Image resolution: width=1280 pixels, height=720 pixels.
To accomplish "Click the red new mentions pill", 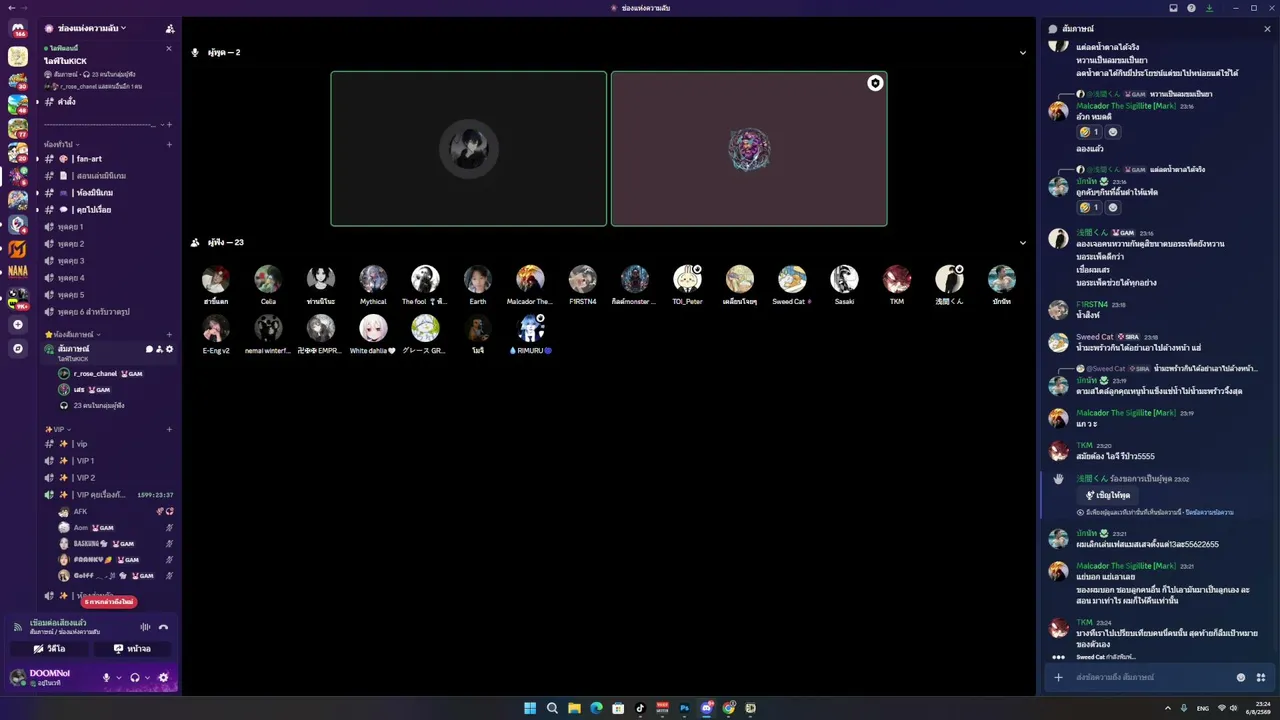I will (x=108, y=602).
